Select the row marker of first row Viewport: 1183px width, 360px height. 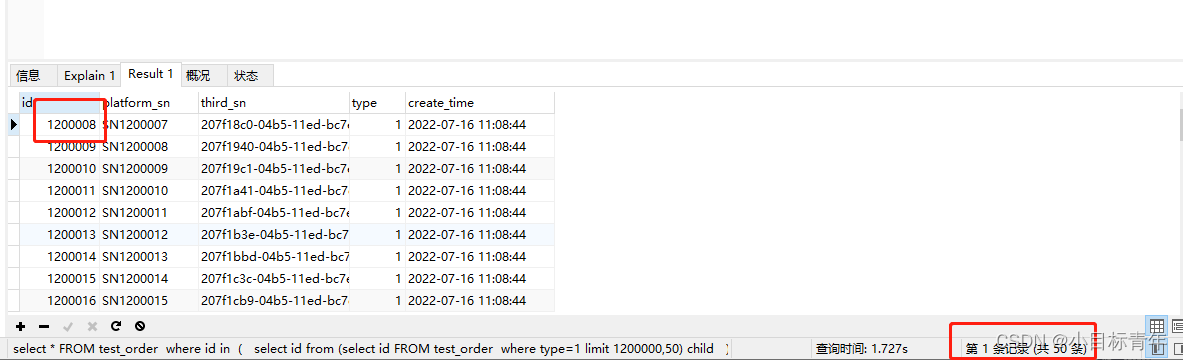click(x=14, y=125)
